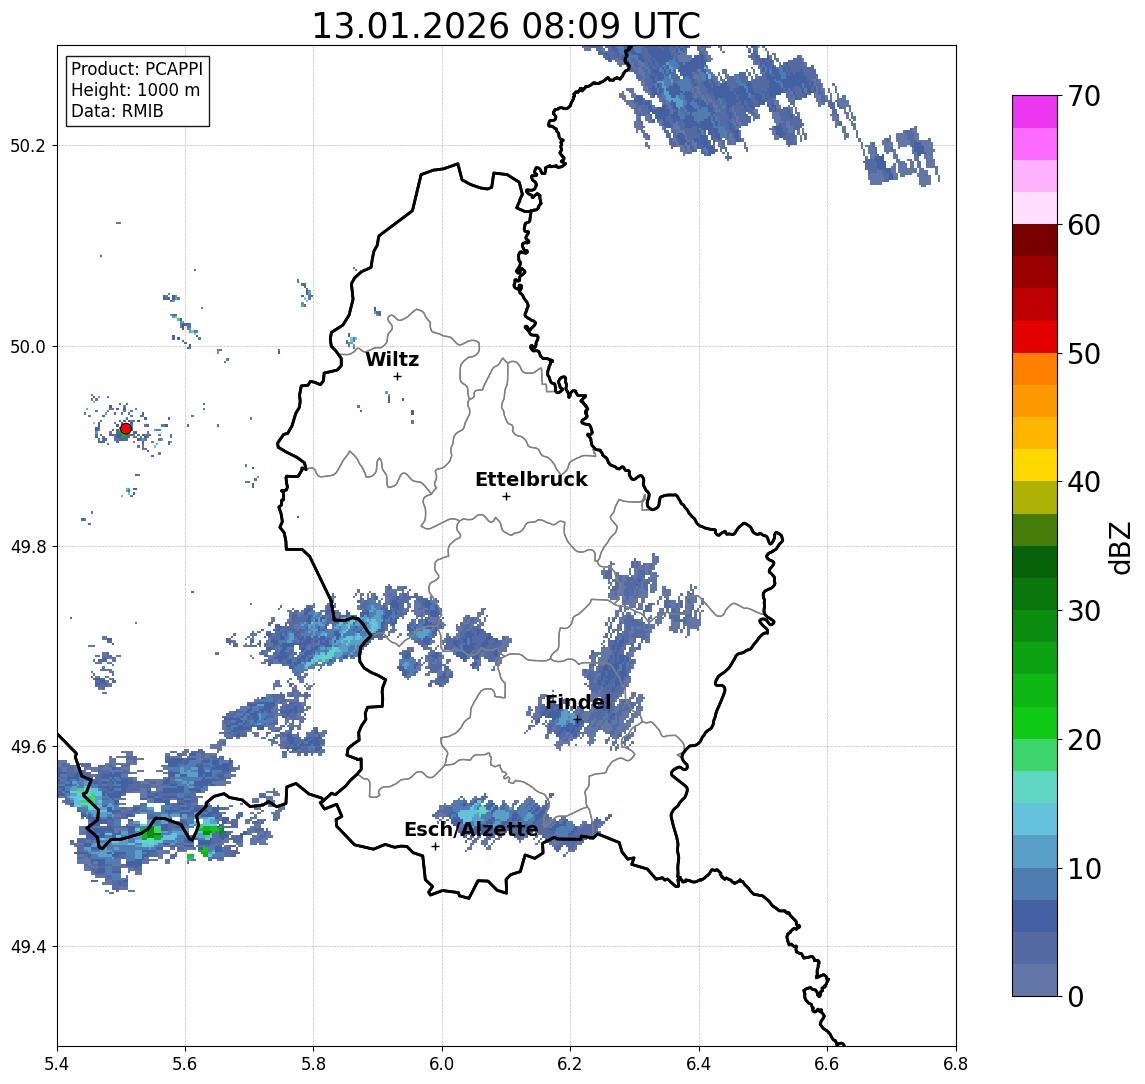Click the 'Product: PCAPPI' text in the info box

(x=137, y=69)
